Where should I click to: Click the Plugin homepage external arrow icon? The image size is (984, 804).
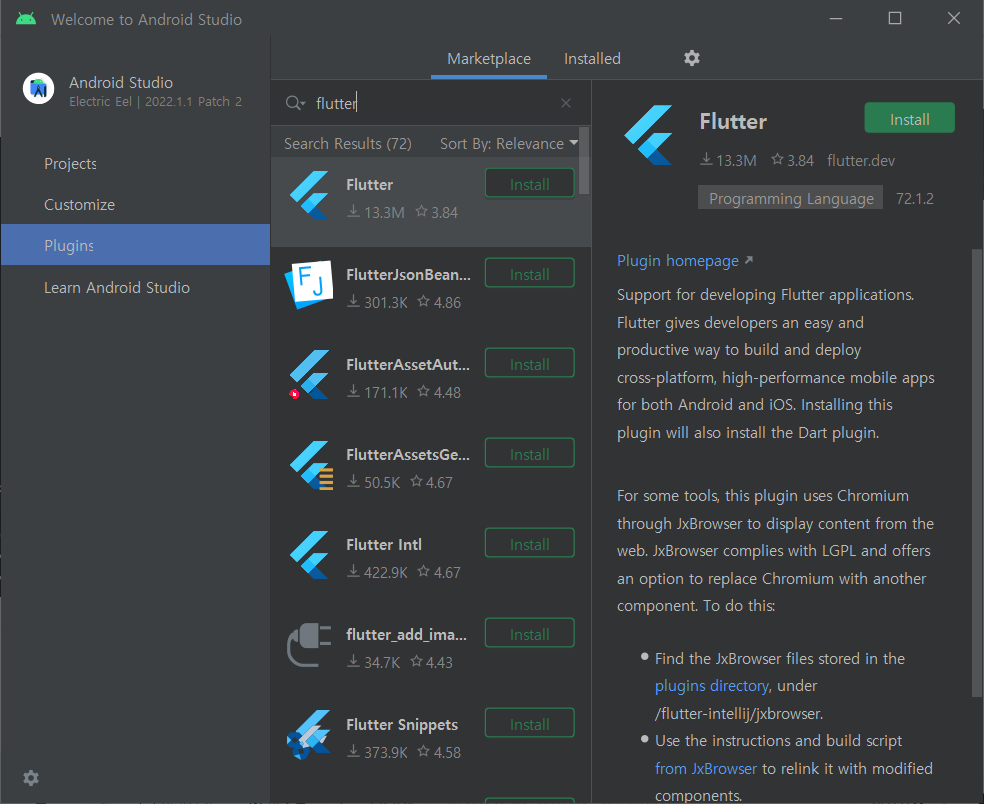(x=749, y=260)
